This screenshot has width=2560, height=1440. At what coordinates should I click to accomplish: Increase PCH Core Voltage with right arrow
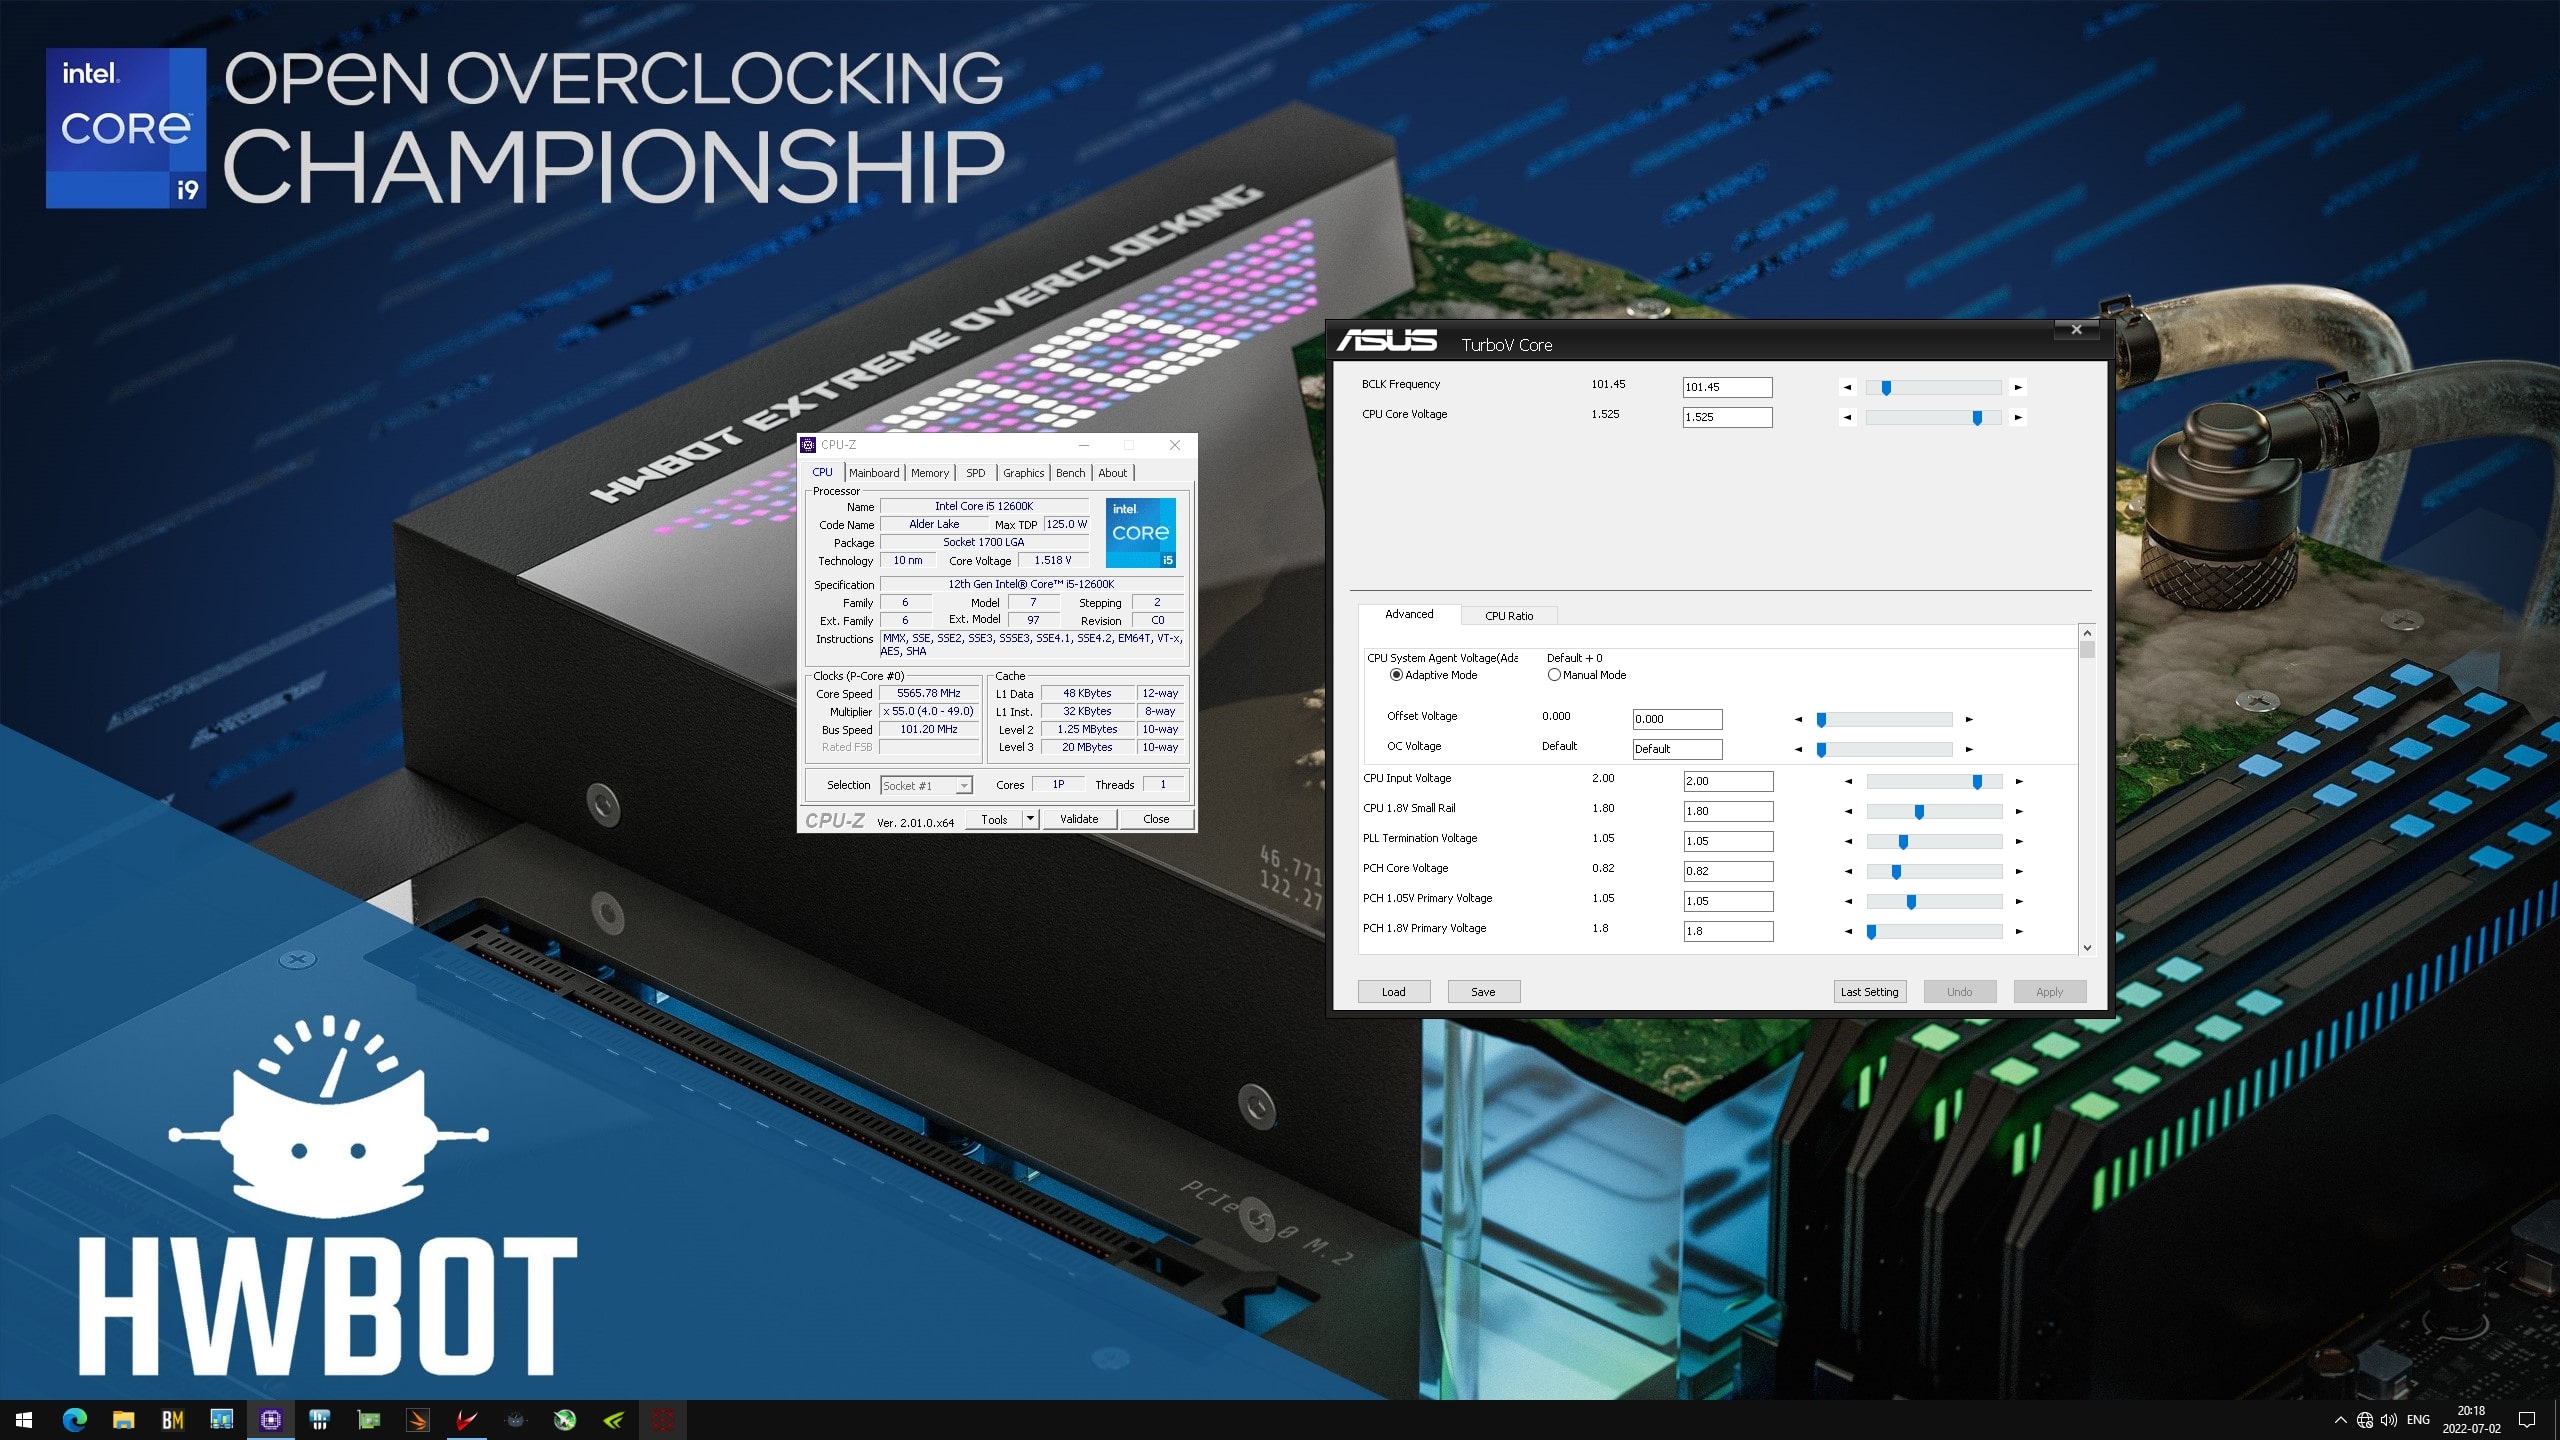click(x=2019, y=871)
